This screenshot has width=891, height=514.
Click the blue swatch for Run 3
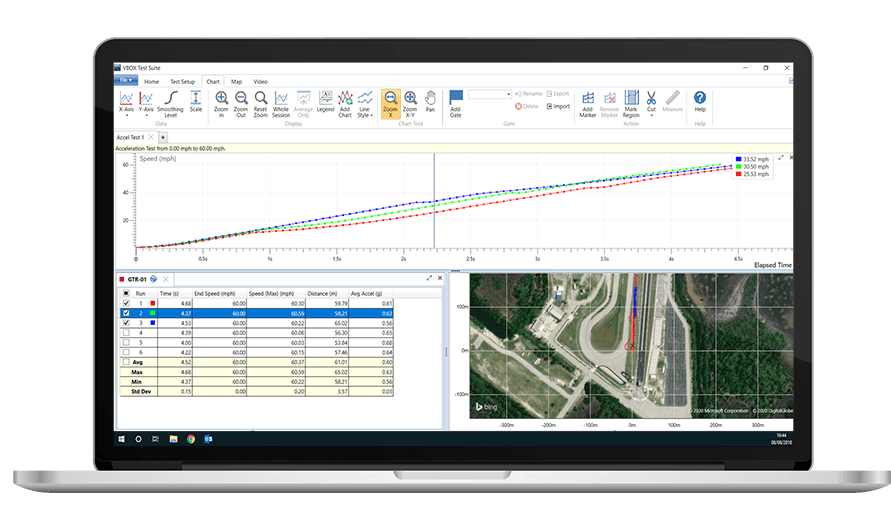pos(153,323)
